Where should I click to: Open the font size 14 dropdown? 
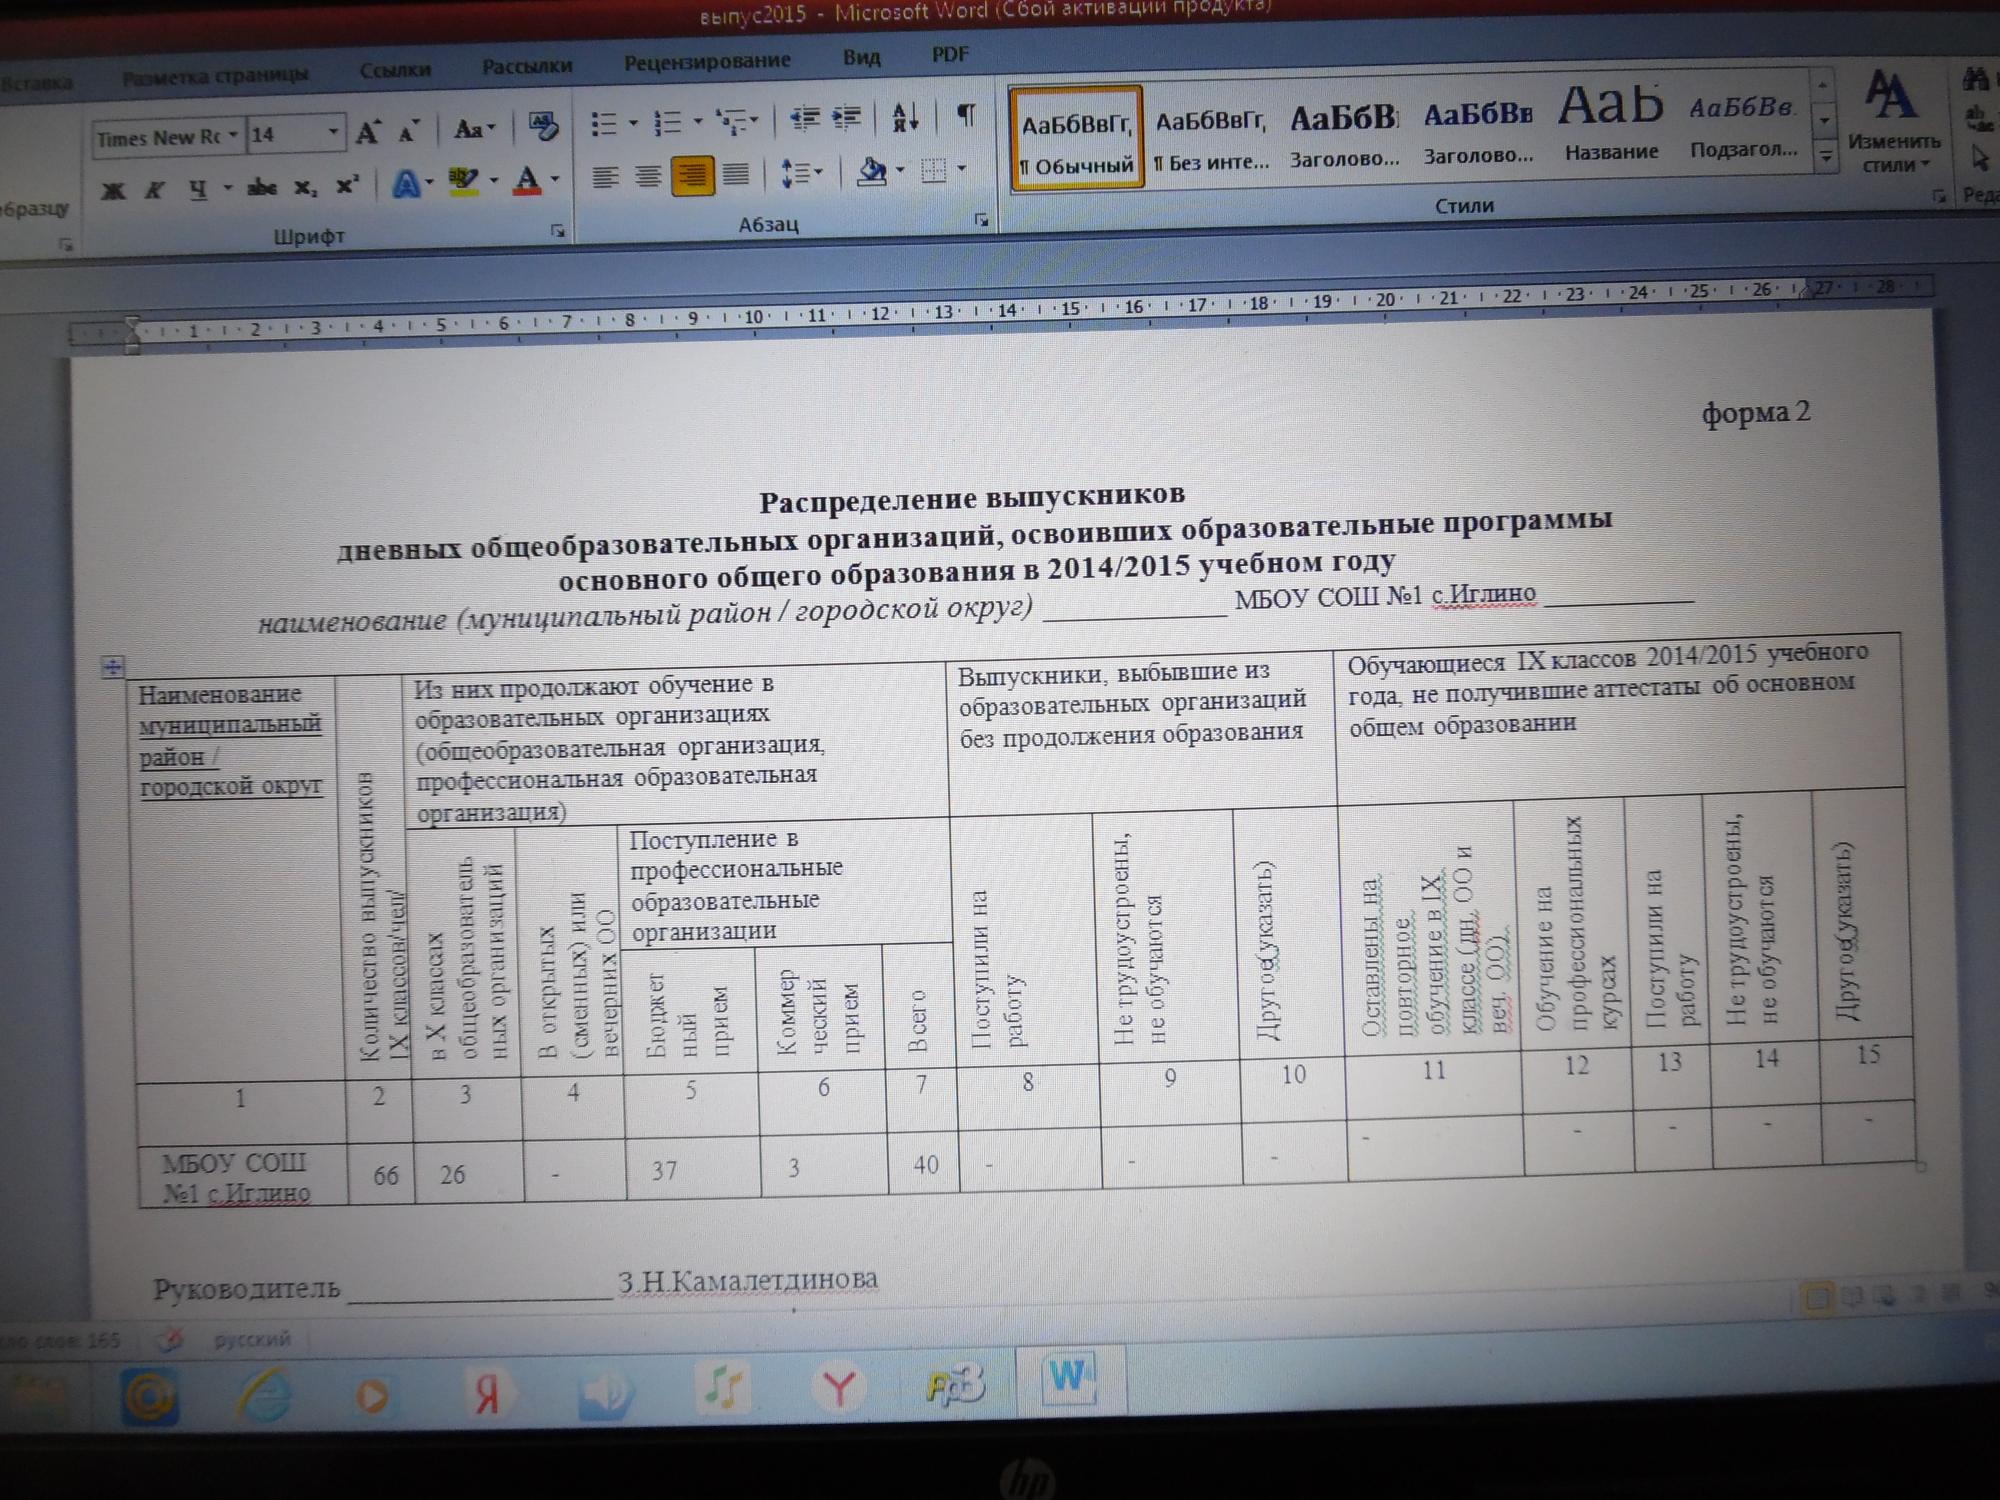pyautogui.click(x=333, y=133)
